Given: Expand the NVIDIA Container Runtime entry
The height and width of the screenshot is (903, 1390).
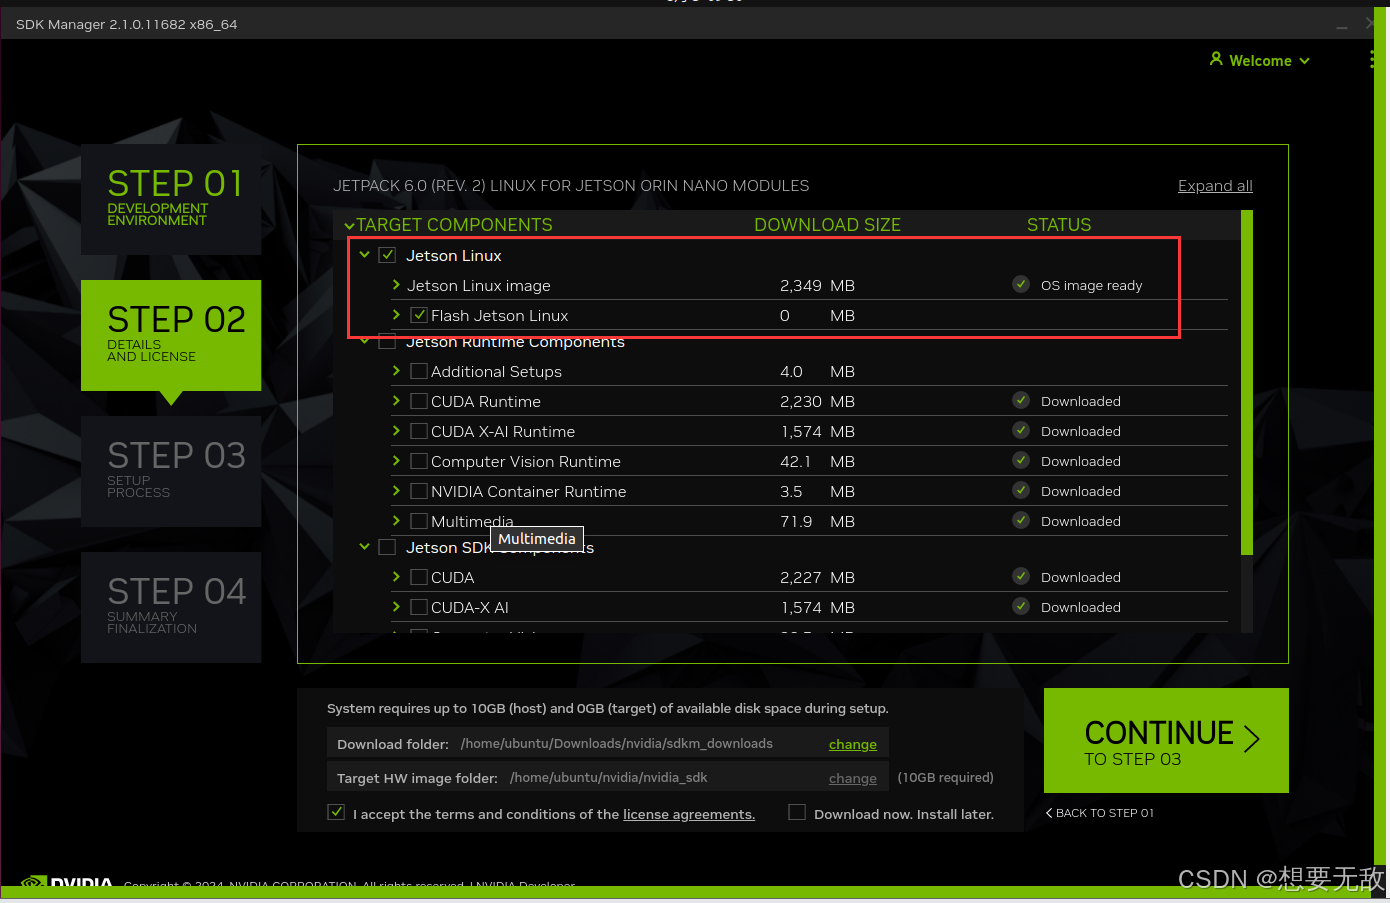Looking at the screenshot, I should pos(396,491).
